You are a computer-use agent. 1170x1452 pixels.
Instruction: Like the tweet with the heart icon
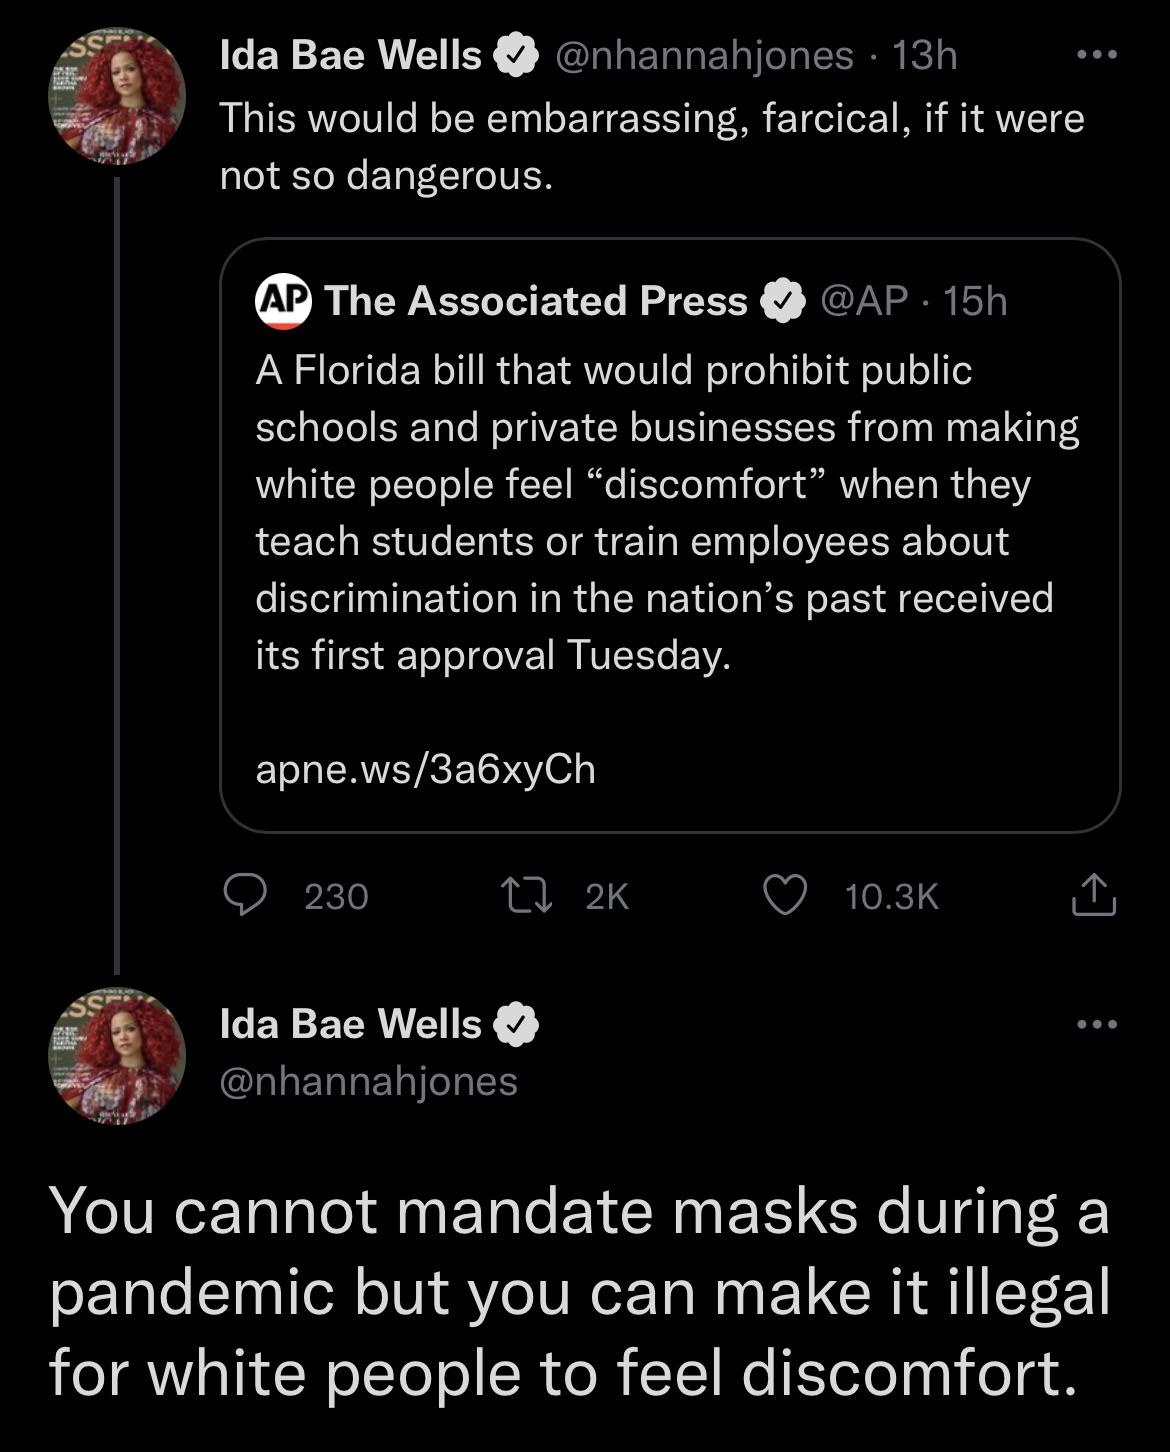coord(785,895)
